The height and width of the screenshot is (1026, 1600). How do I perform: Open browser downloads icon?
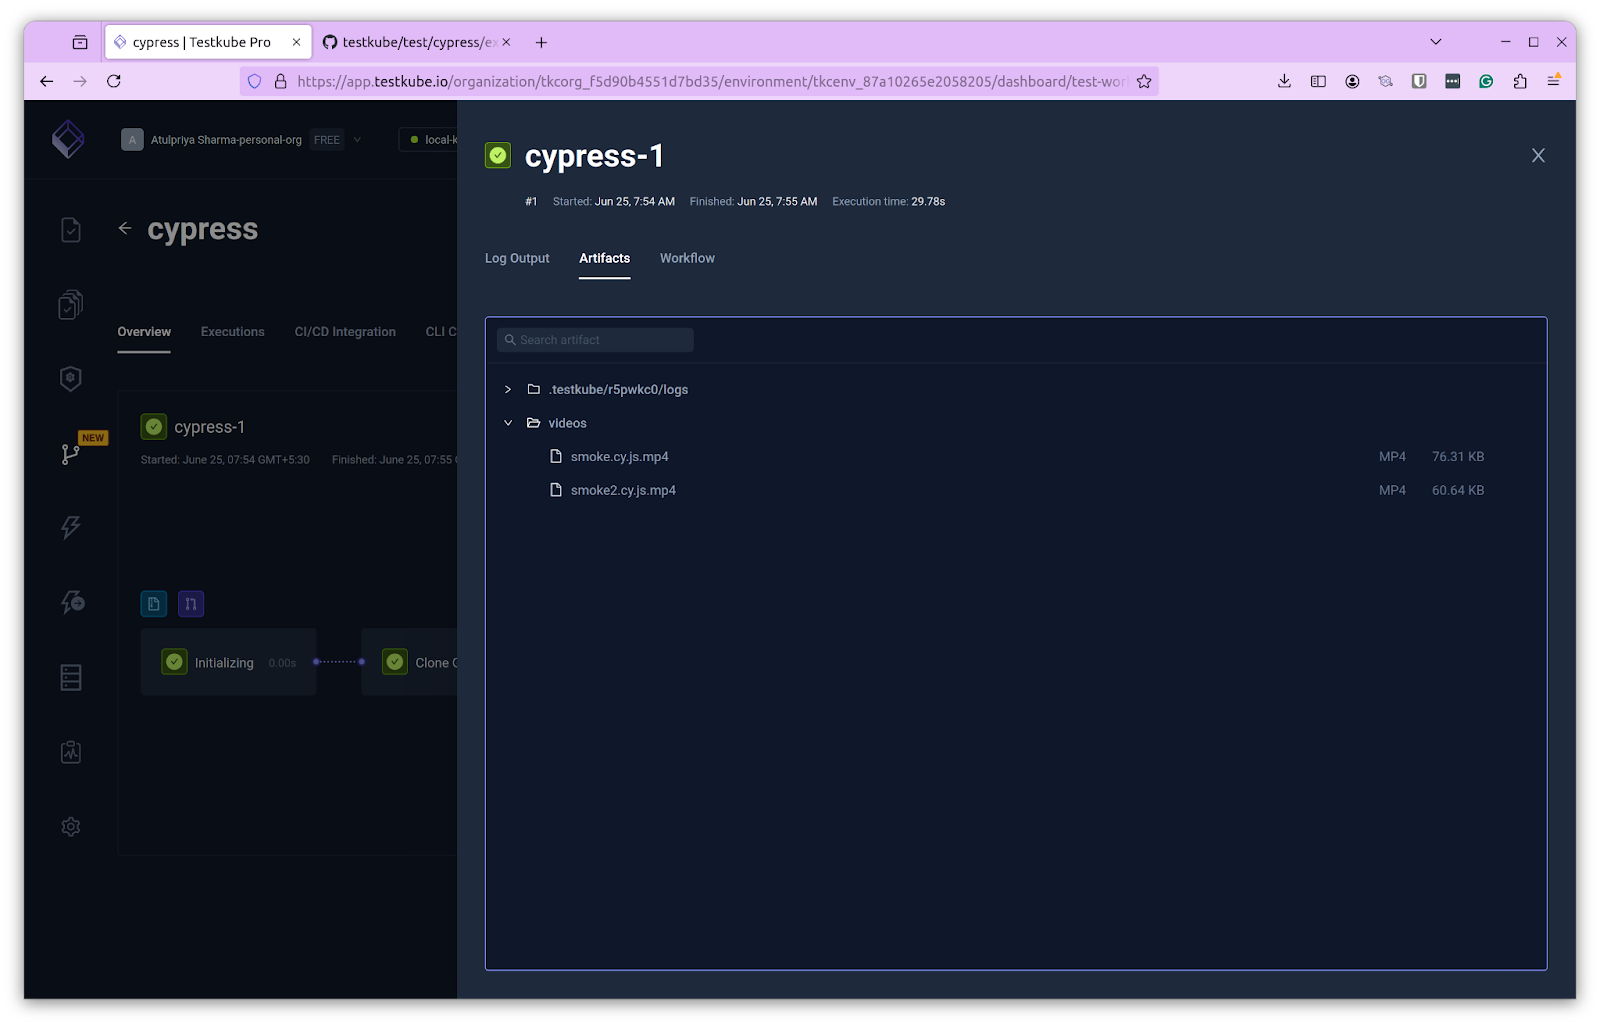coord(1284,81)
